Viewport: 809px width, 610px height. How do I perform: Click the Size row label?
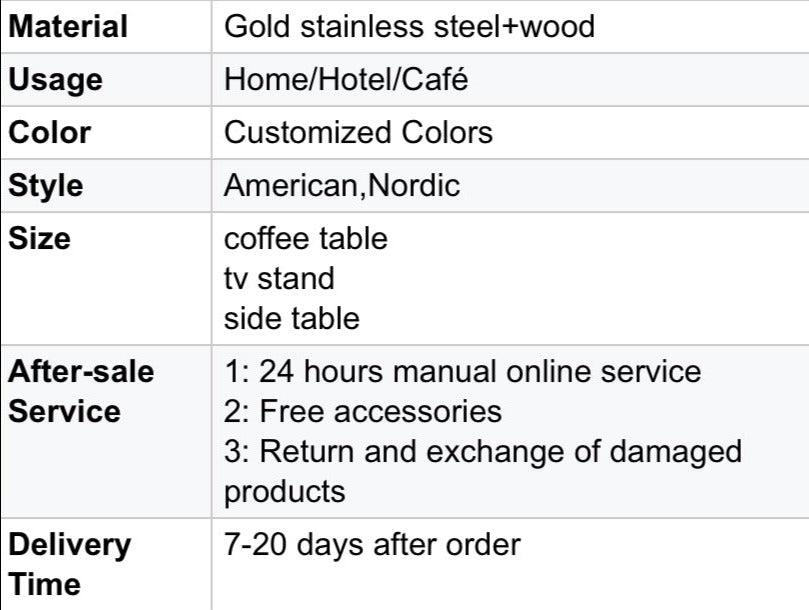point(40,238)
